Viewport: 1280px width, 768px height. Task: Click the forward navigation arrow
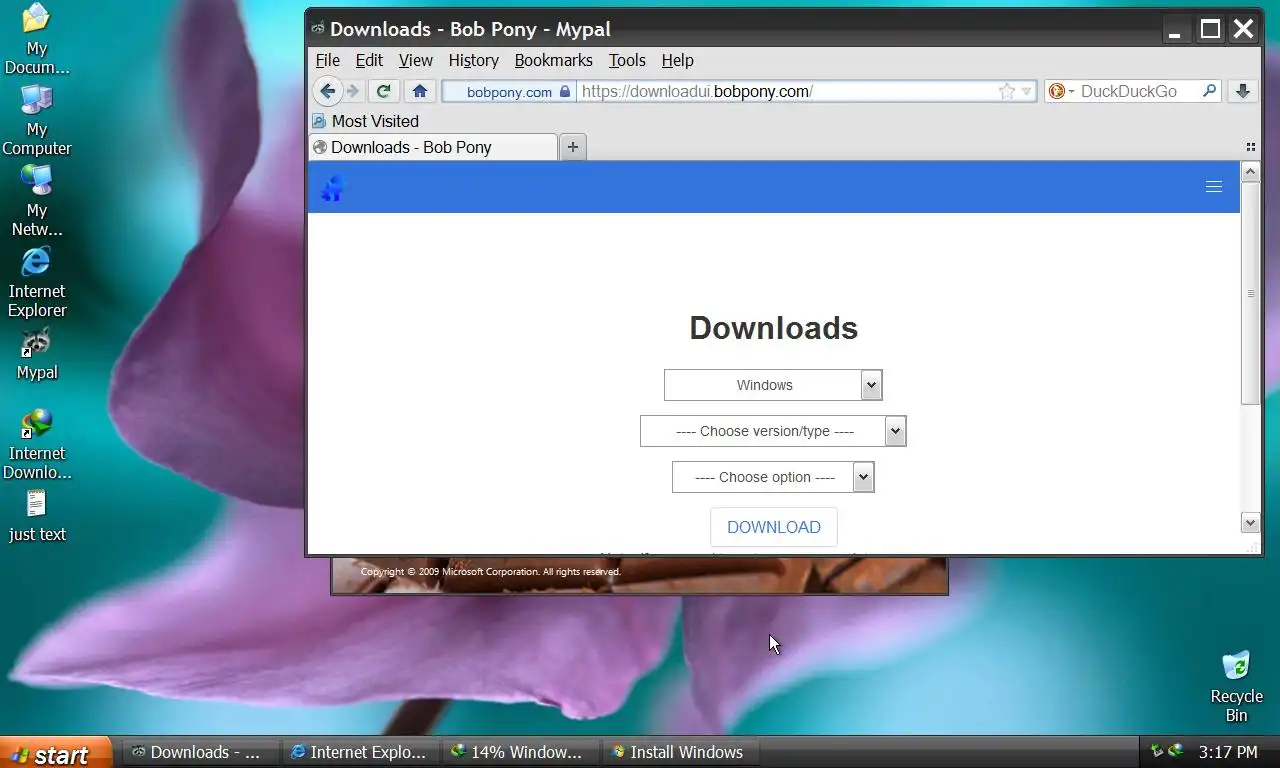(352, 91)
